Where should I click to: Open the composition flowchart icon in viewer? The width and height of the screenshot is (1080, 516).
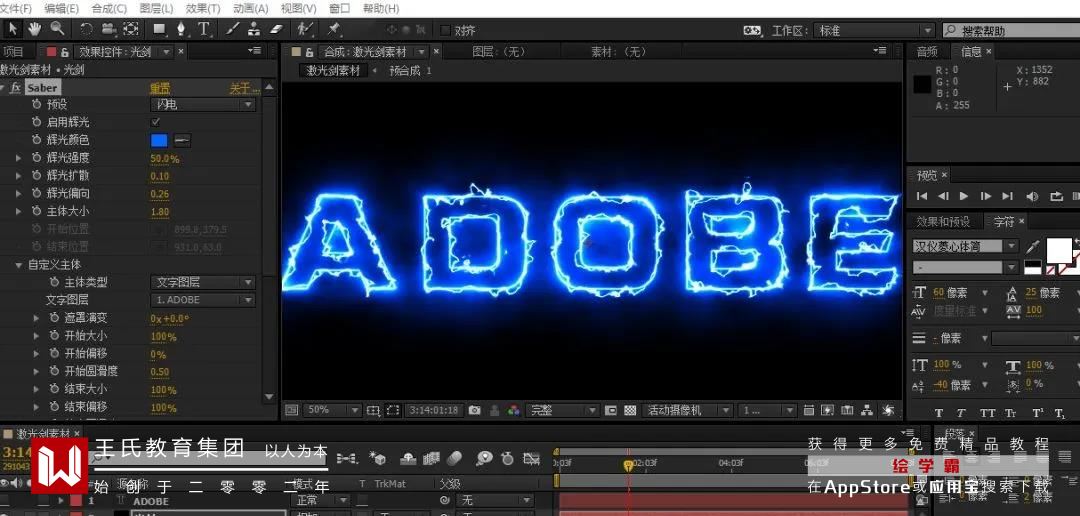[868, 410]
